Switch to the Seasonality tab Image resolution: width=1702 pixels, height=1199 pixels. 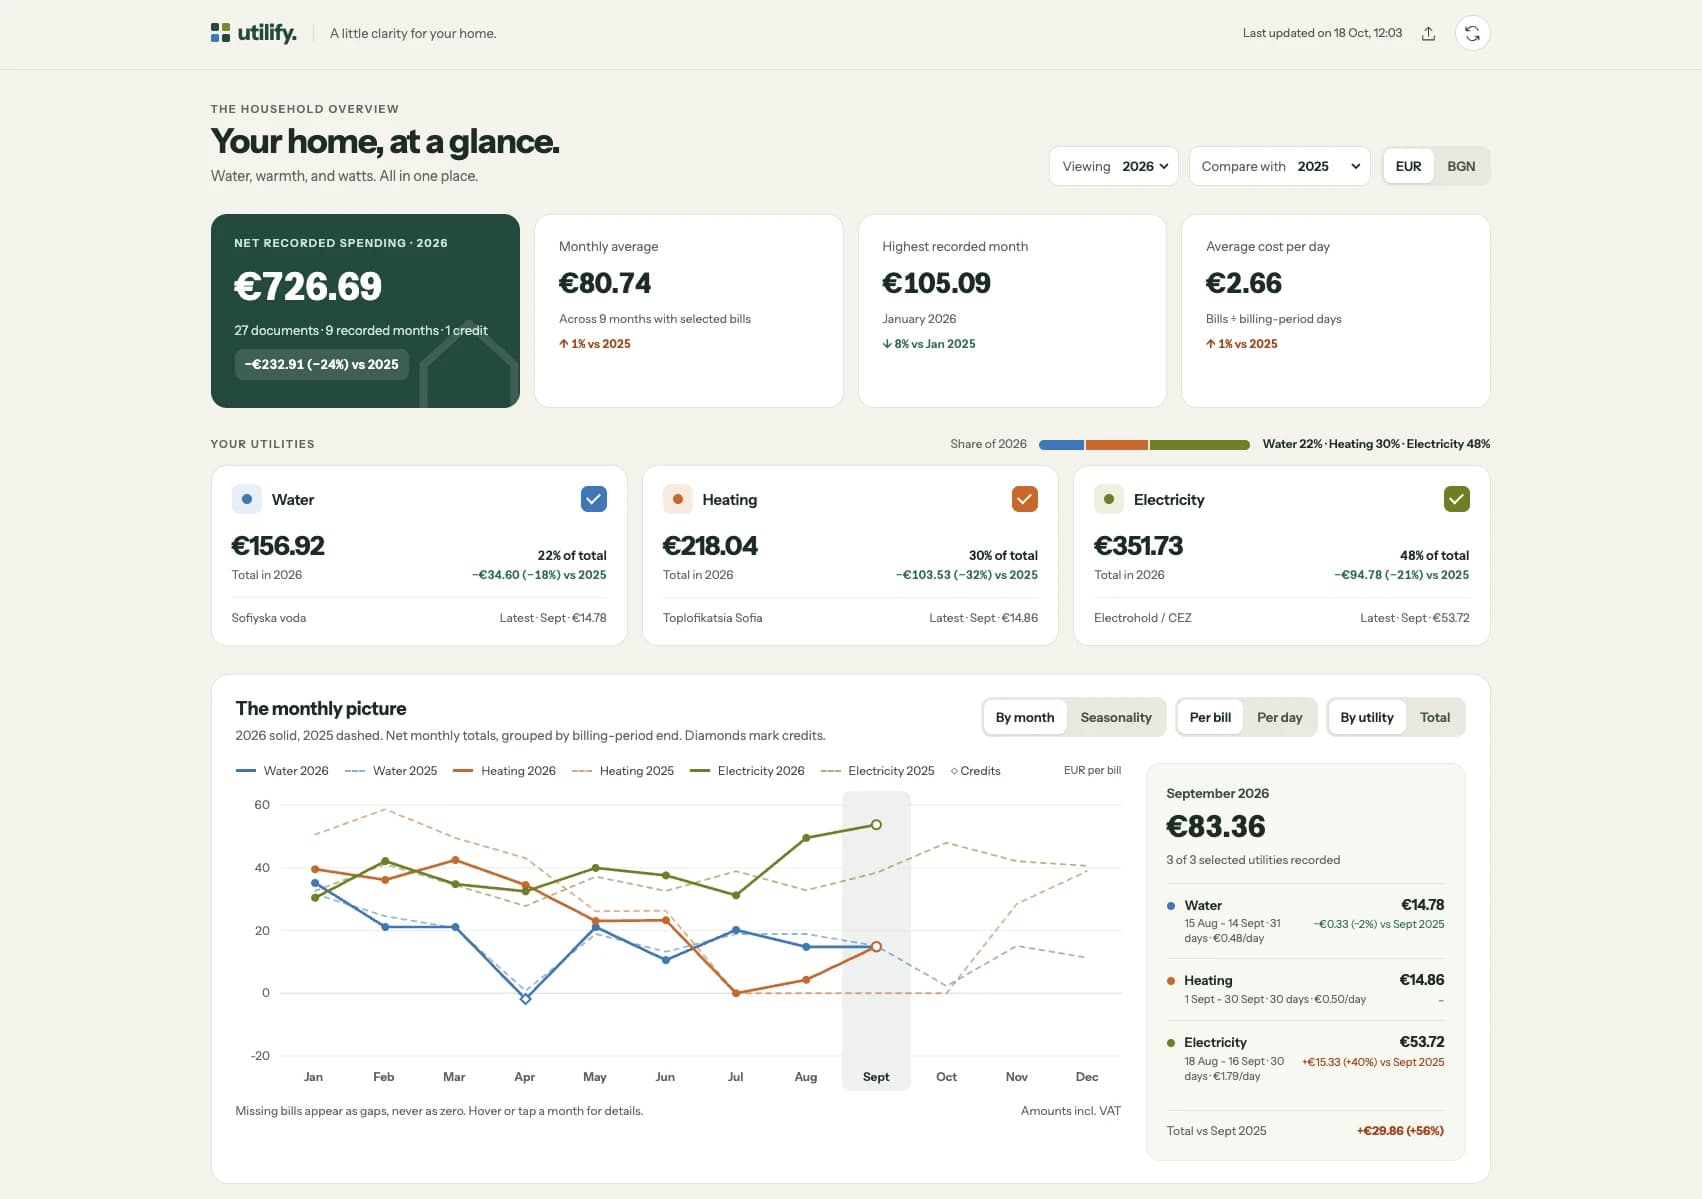[1116, 717]
